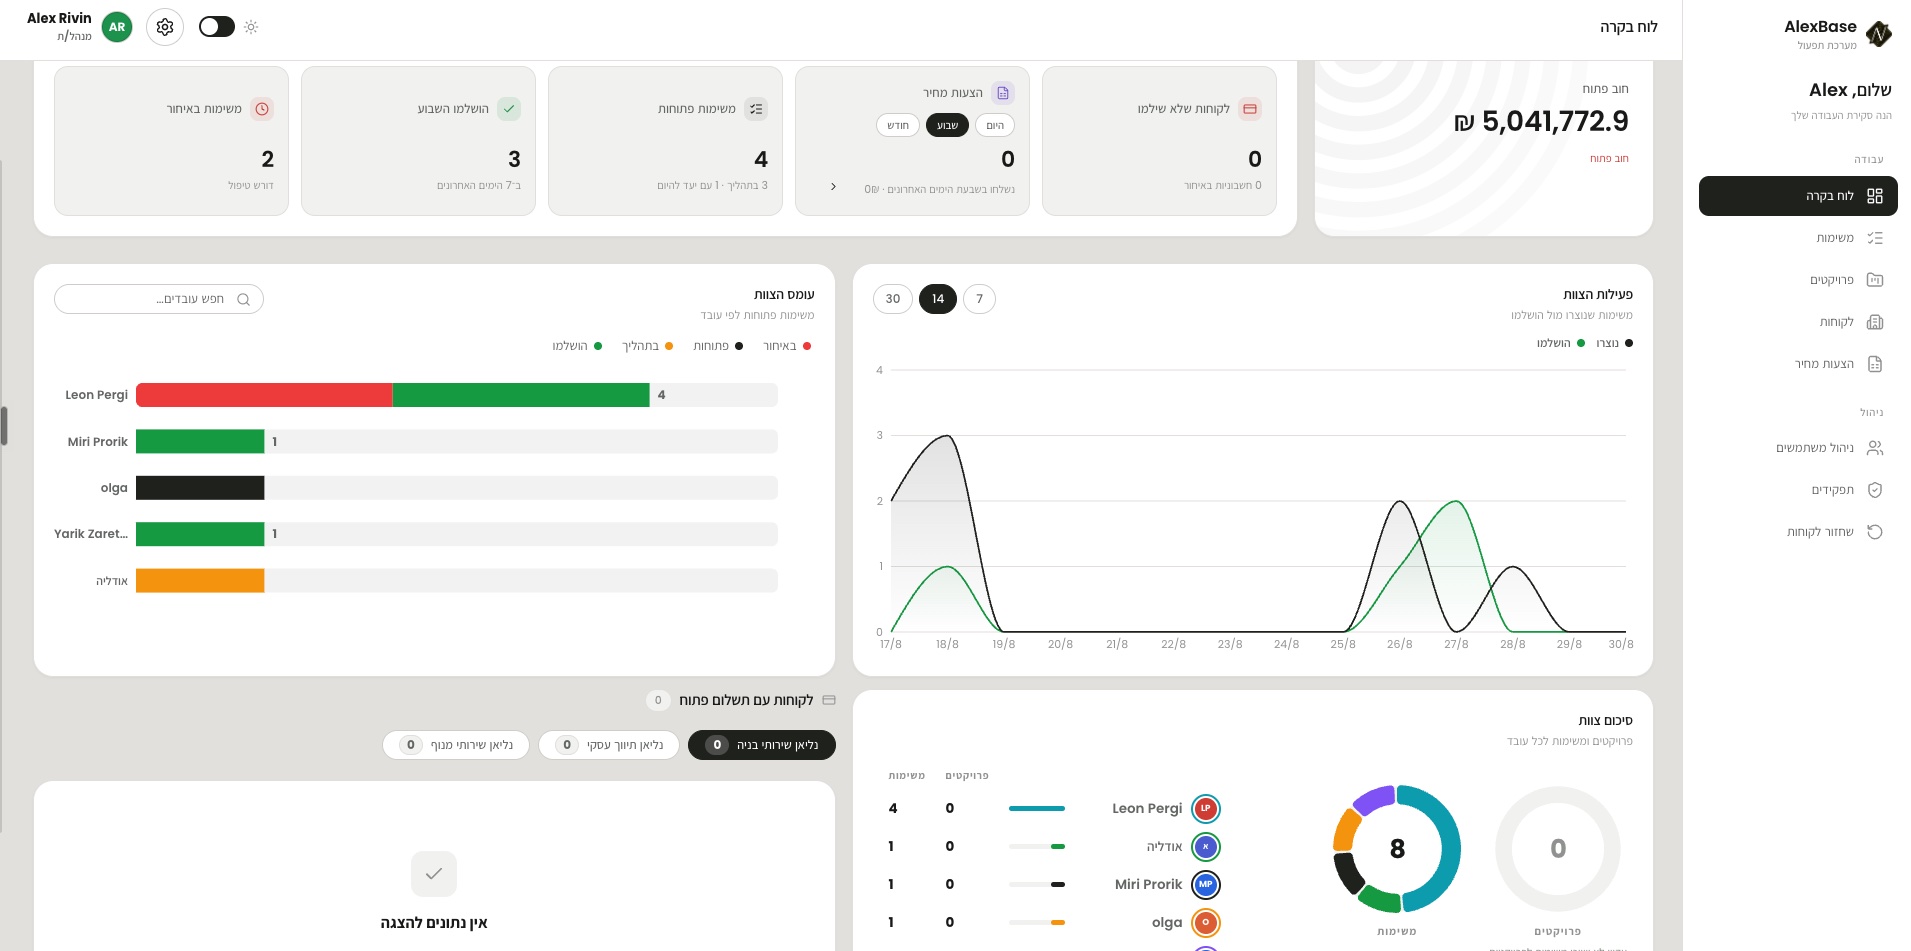Click the red חוב פתוח link under total

pos(1609,159)
